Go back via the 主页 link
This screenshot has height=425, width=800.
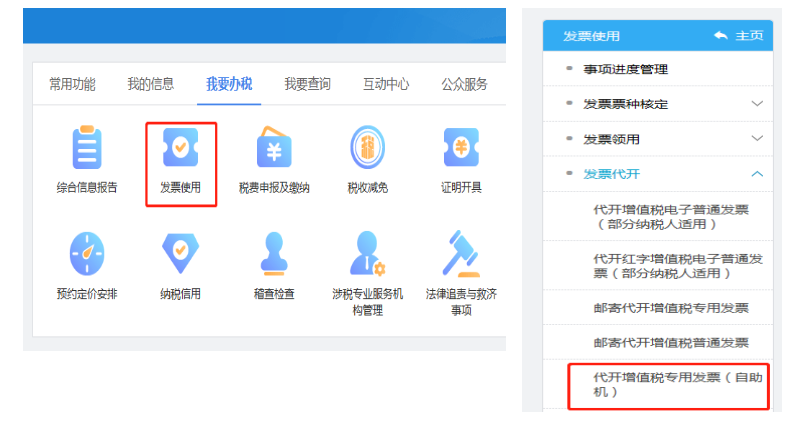[x=749, y=36]
